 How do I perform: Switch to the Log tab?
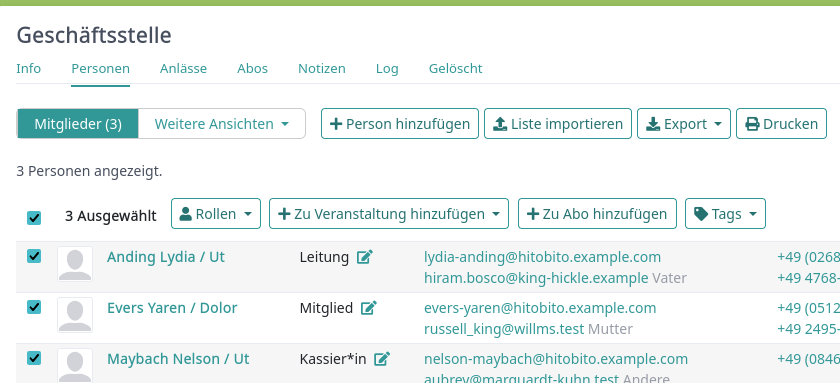coord(387,69)
